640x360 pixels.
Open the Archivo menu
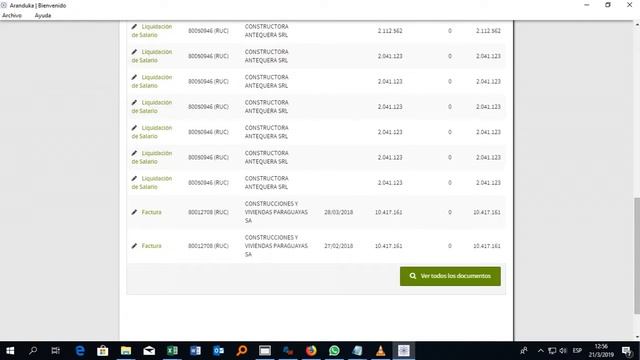(12, 15)
